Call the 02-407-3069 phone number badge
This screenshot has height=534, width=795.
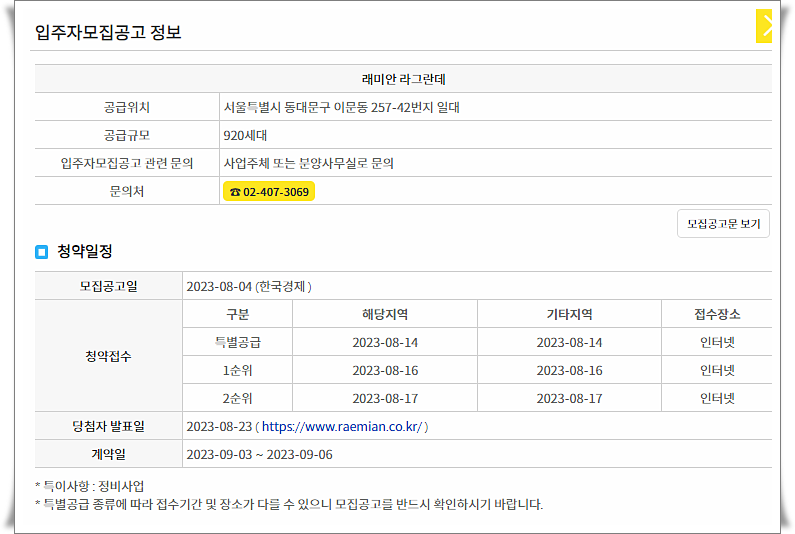pyautogui.click(x=269, y=192)
